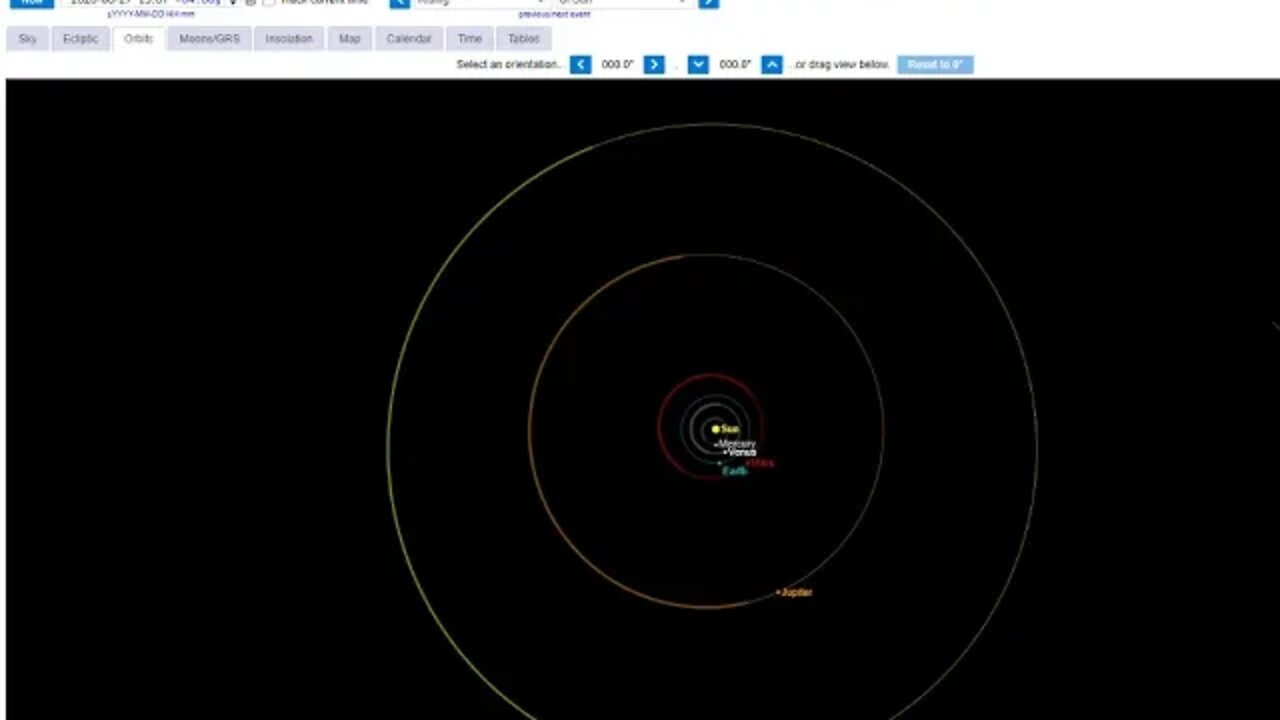Click the Now button

click(x=31, y=3)
